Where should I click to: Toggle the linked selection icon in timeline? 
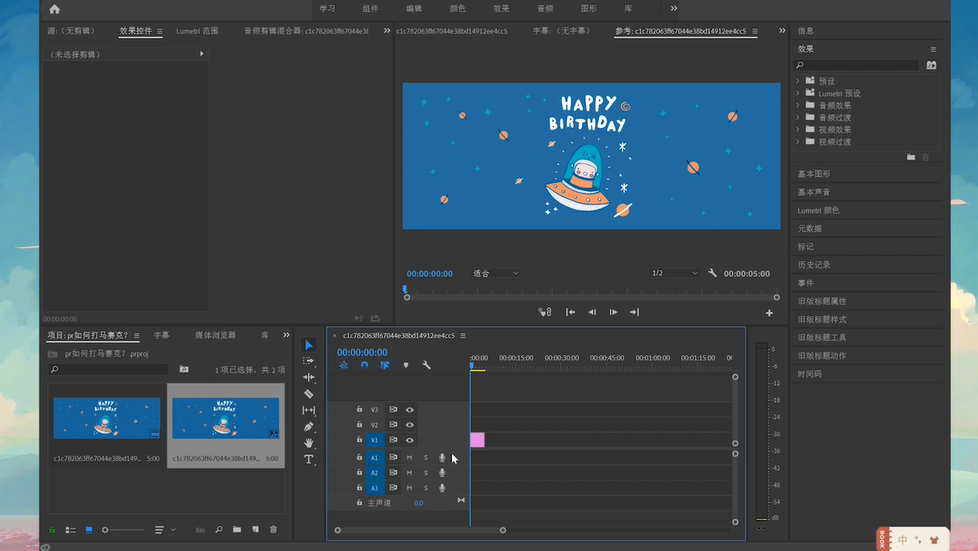coord(385,365)
